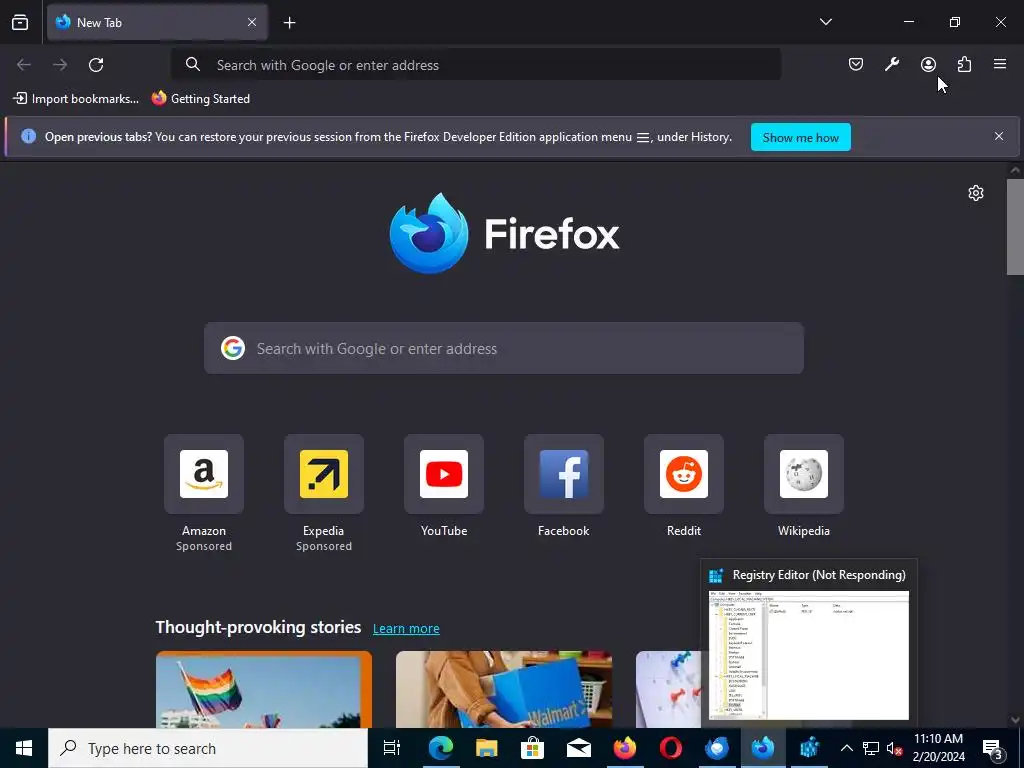Viewport: 1024px width, 768px height.
Task: Open the network tray icon
Action: (871, 748)
